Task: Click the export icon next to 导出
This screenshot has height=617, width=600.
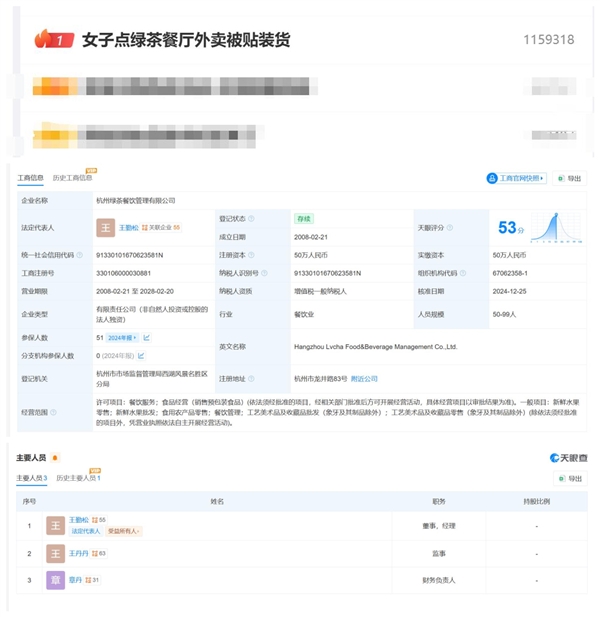Action: coord(560,178)
